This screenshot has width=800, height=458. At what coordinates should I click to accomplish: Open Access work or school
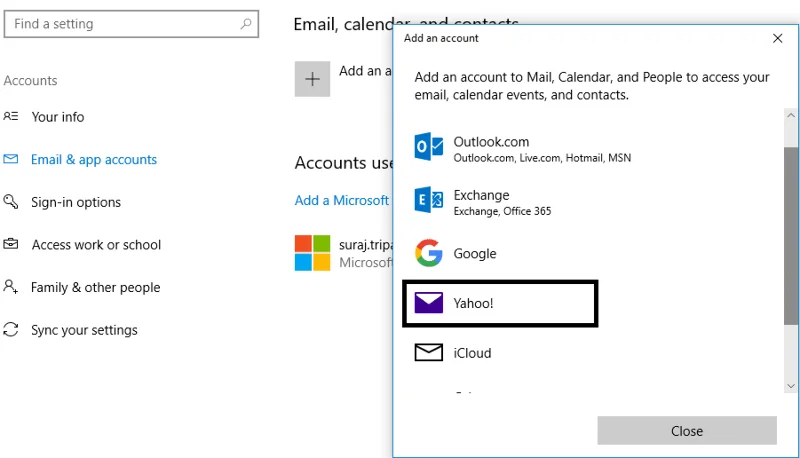(96, 245)
